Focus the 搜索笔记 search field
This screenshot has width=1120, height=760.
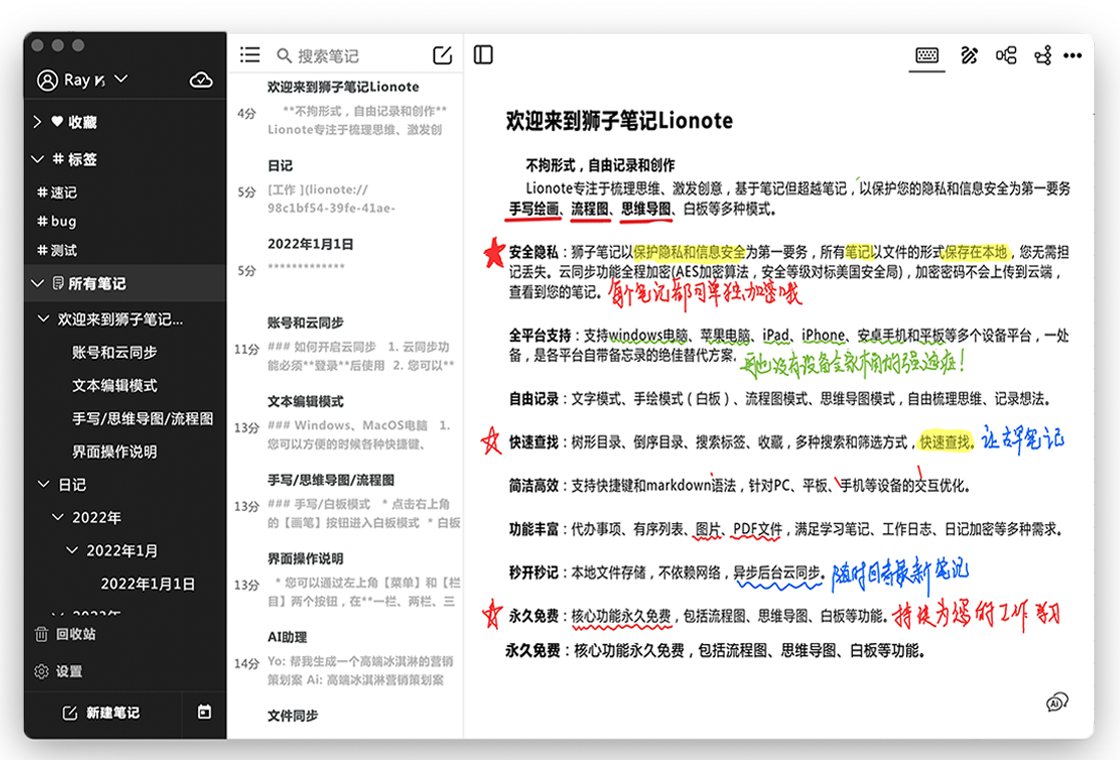pos(350,56)
